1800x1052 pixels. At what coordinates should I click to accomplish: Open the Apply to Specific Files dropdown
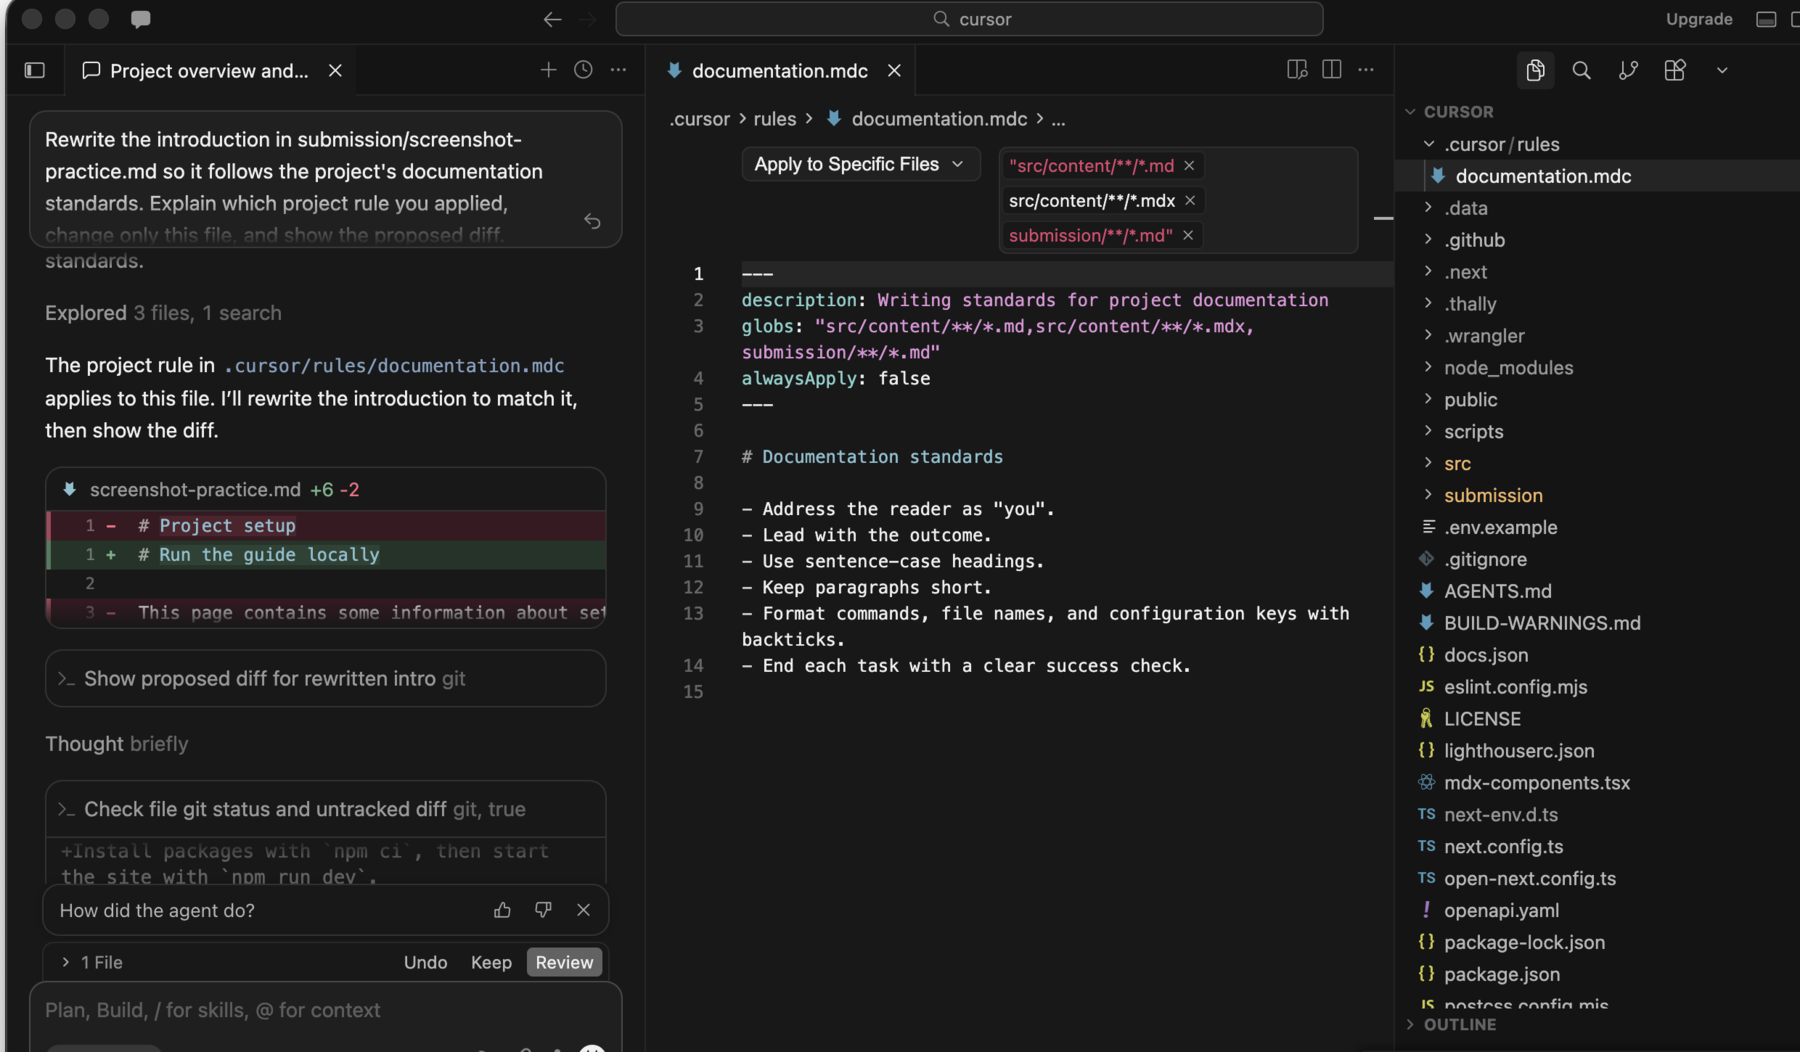pos(860,164)
